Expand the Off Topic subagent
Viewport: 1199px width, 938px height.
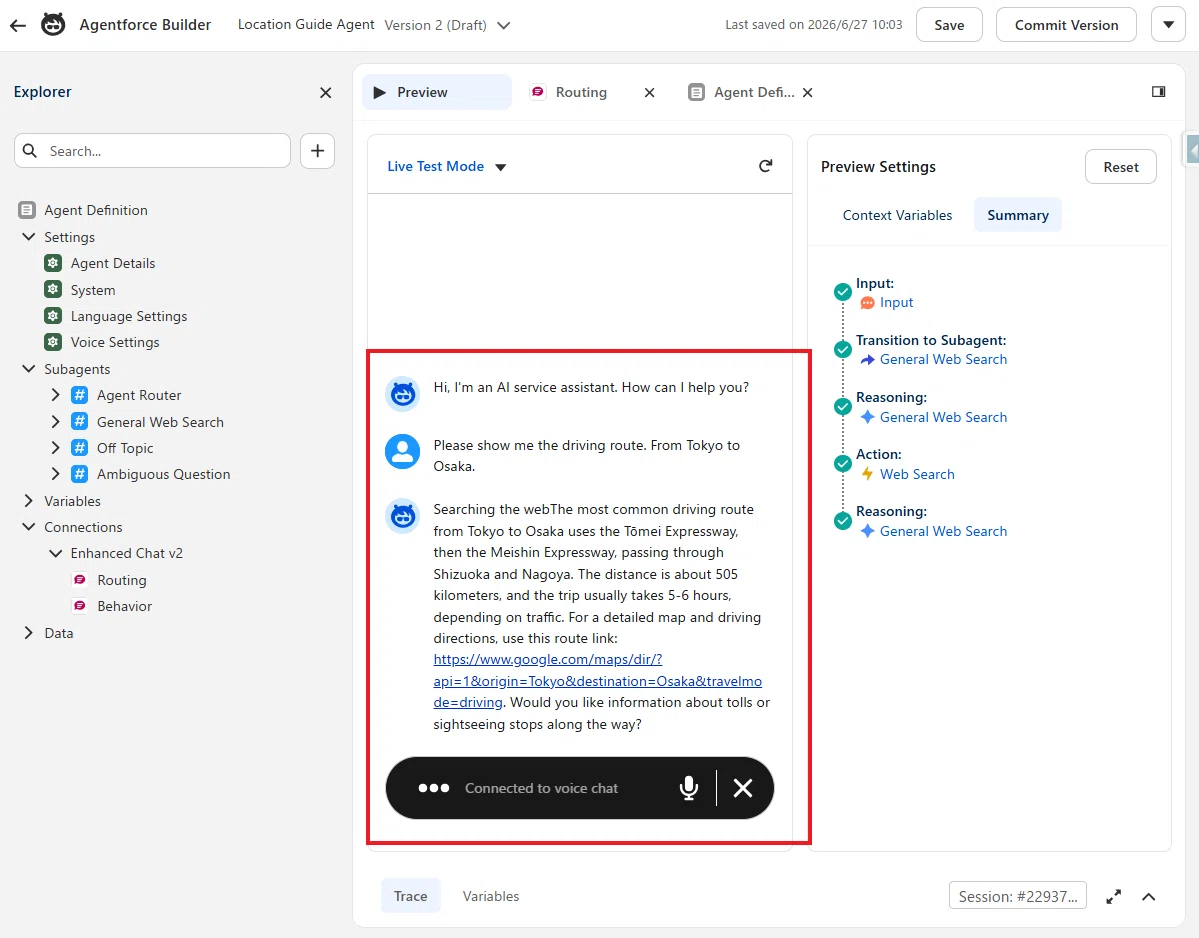click(x=55, y=447)
